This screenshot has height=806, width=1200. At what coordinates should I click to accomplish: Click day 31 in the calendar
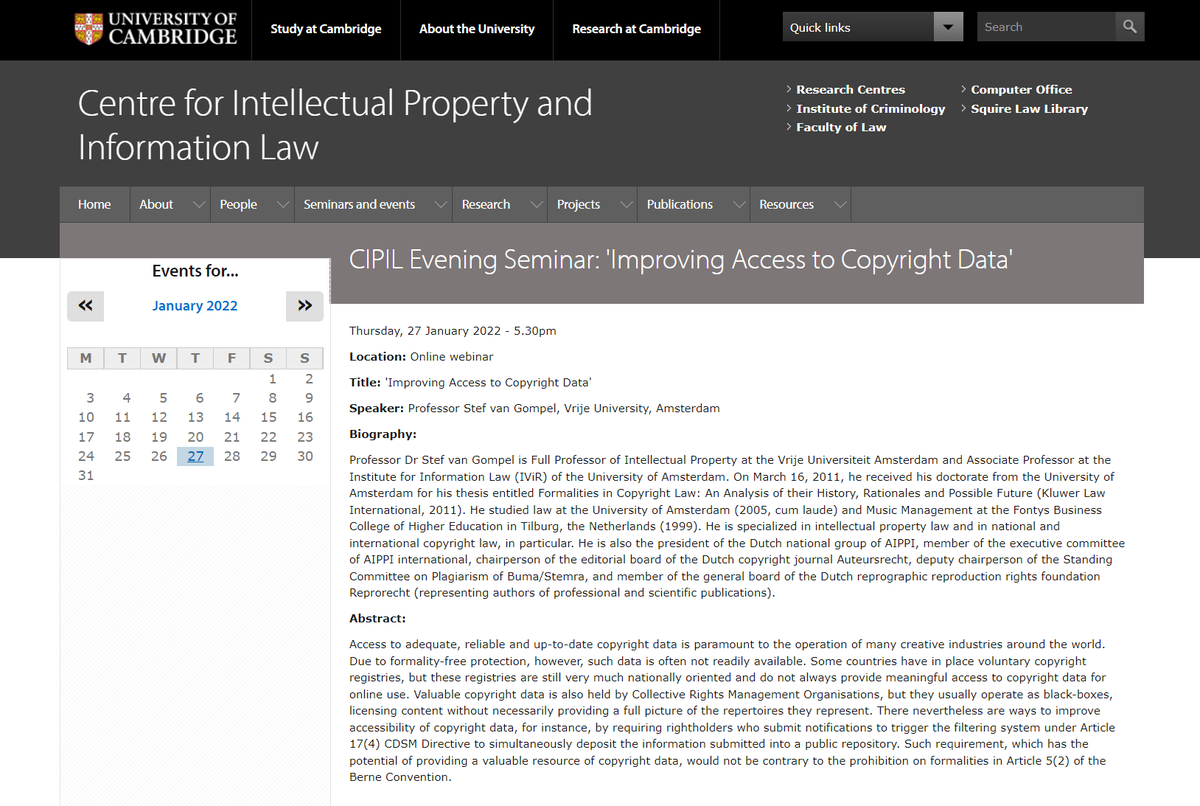click(86, 475)
